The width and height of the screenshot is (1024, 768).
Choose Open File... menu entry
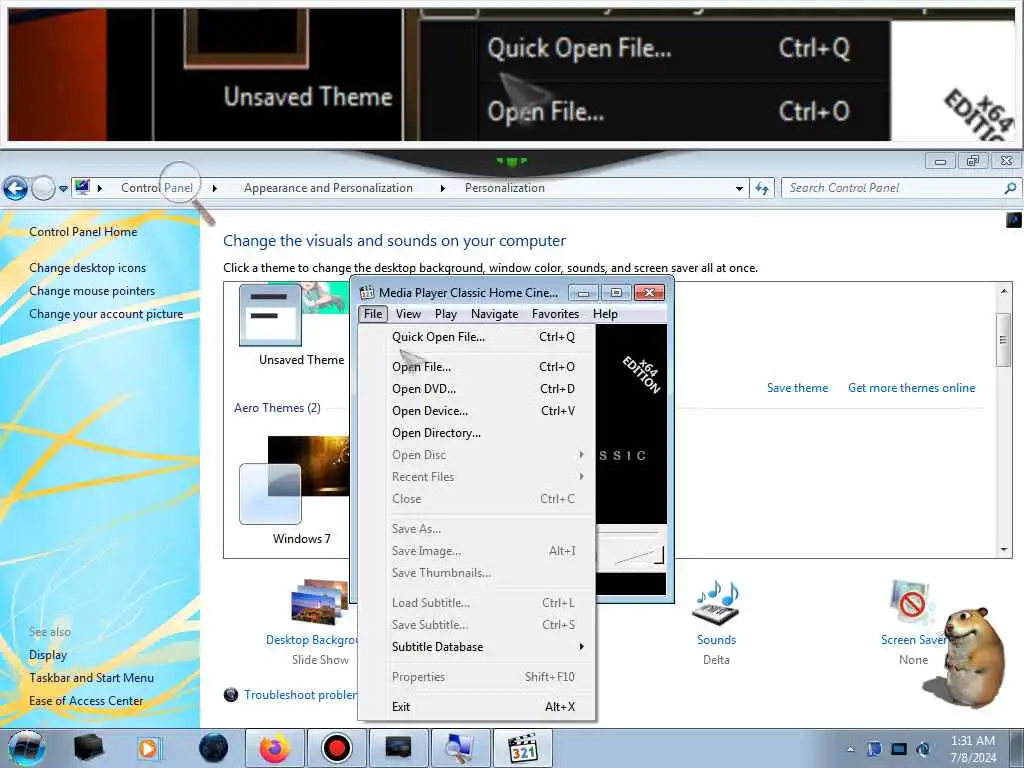point(477,367)
